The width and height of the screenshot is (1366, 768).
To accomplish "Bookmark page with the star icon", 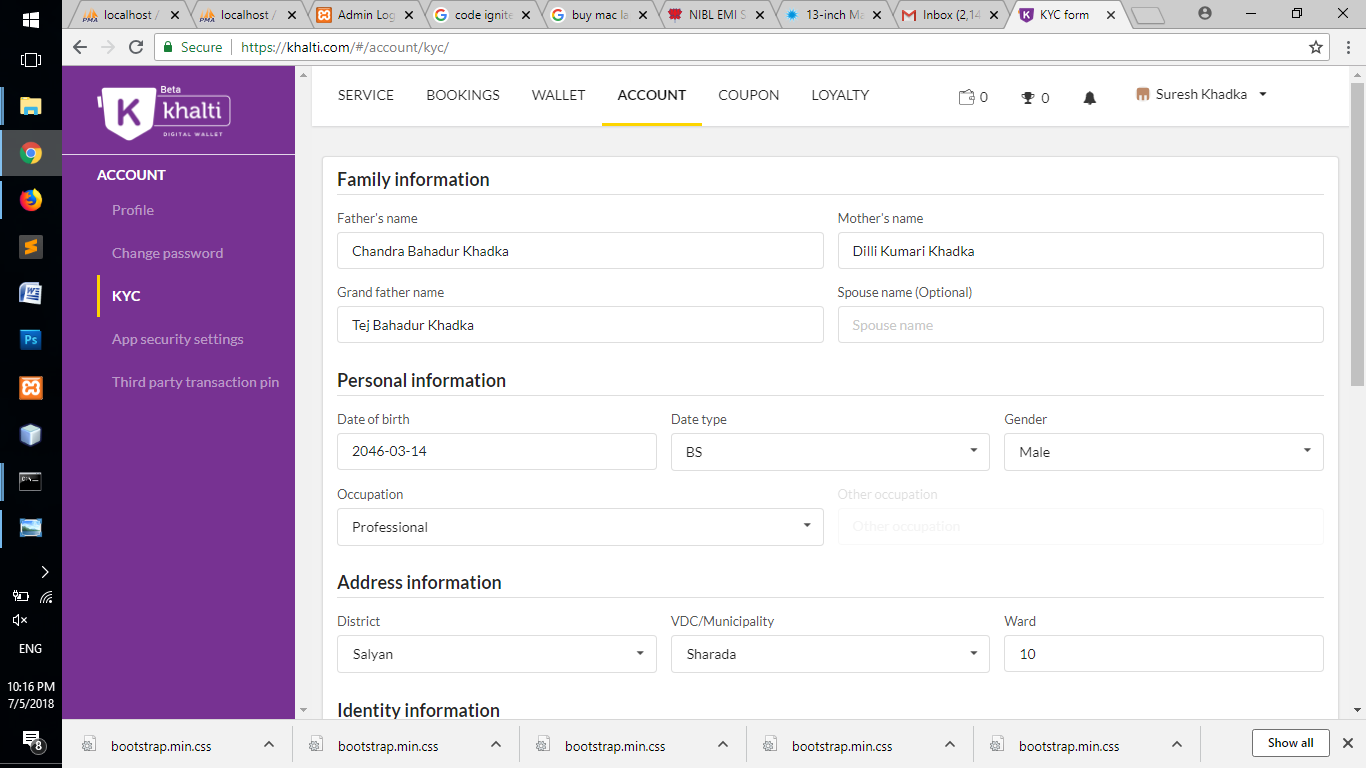I will pos(1316,47).
